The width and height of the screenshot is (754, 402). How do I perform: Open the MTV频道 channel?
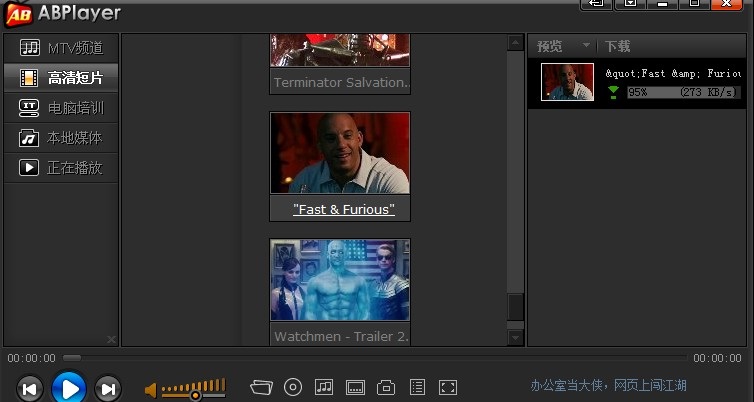click(61, 48)
